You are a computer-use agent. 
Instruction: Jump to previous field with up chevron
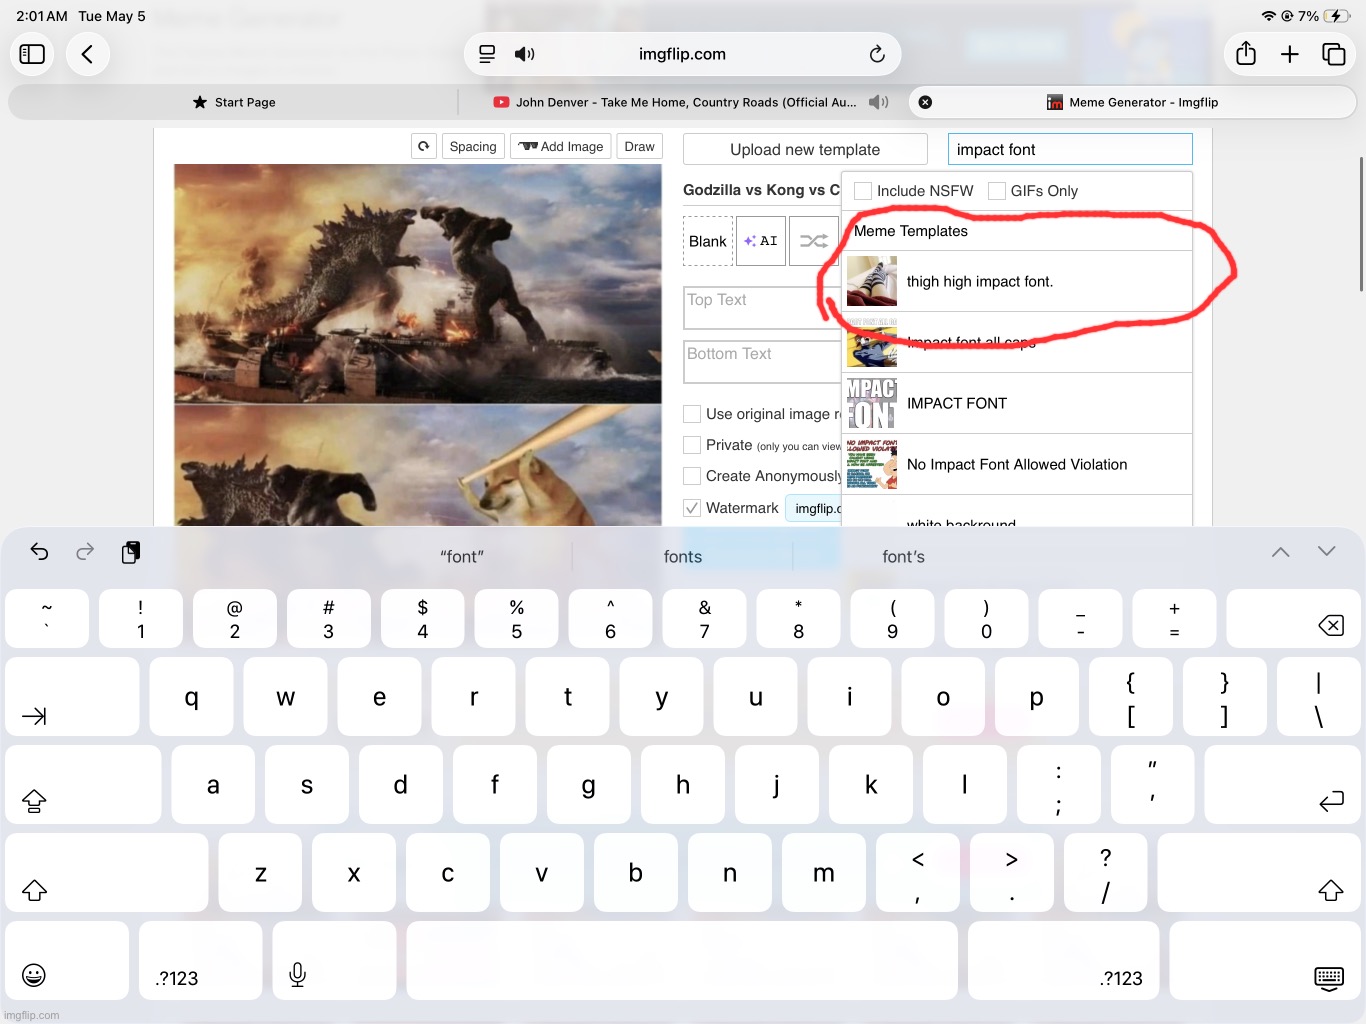pyautogui.click(x=1281, y=552)
